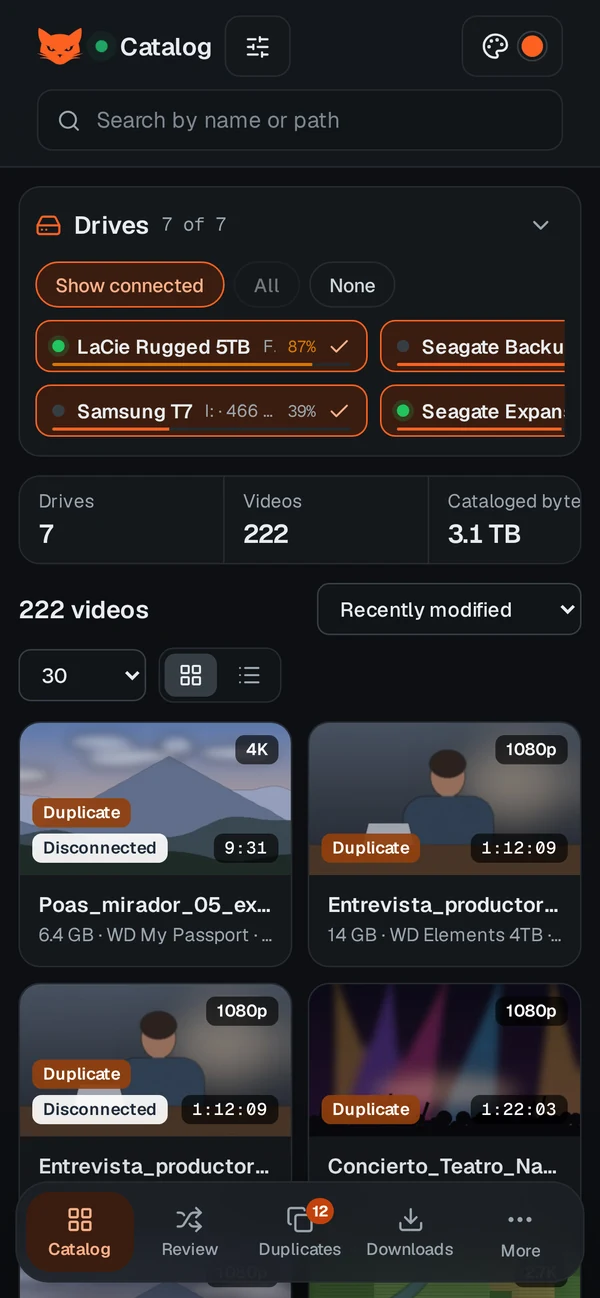
Task: Open the Downloads tab
Action: 410,1232
